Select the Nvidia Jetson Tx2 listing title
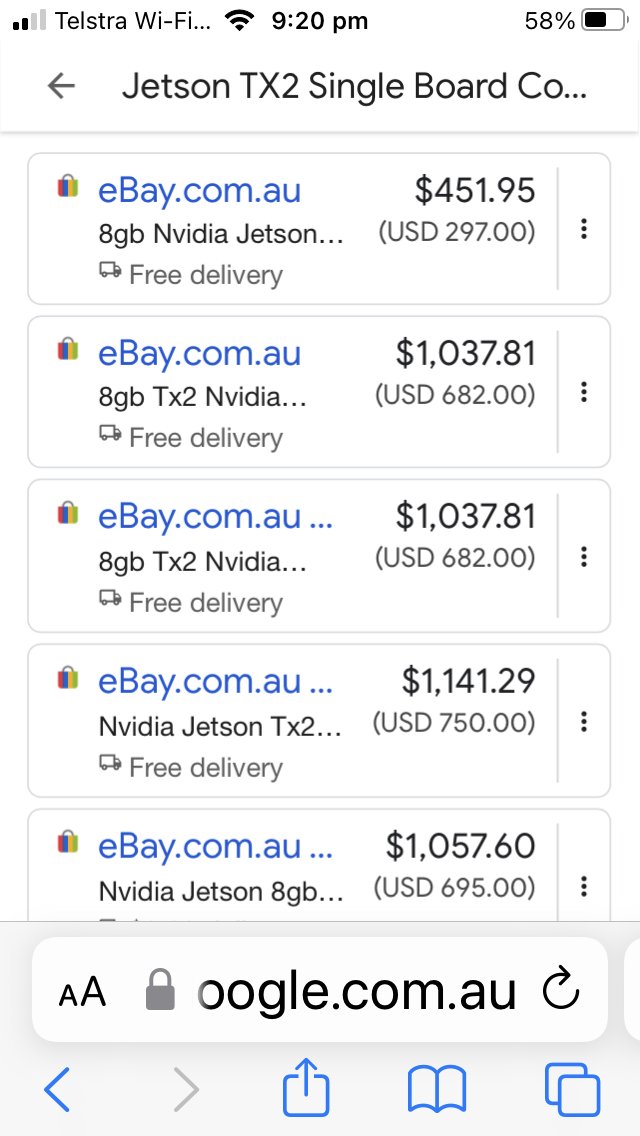 click(220, 726)
